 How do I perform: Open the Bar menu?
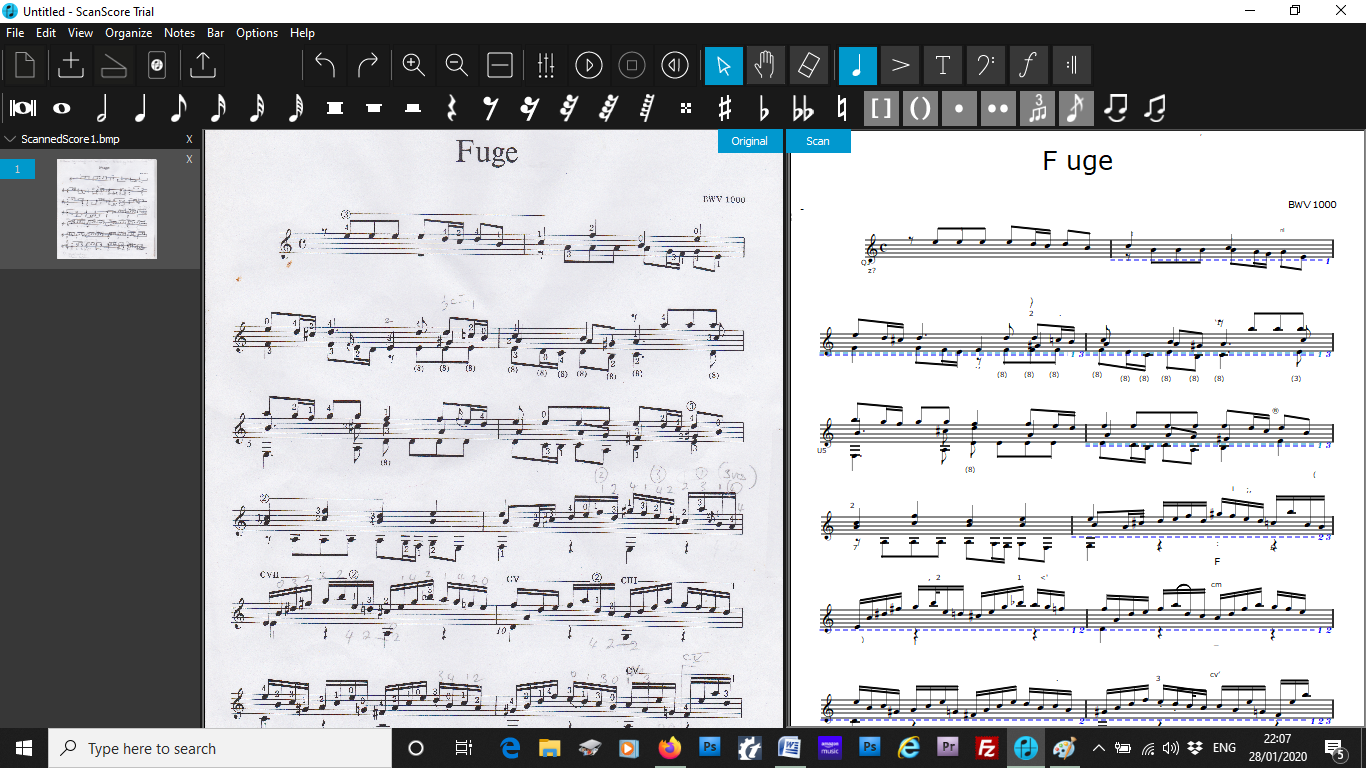point(216,33)
